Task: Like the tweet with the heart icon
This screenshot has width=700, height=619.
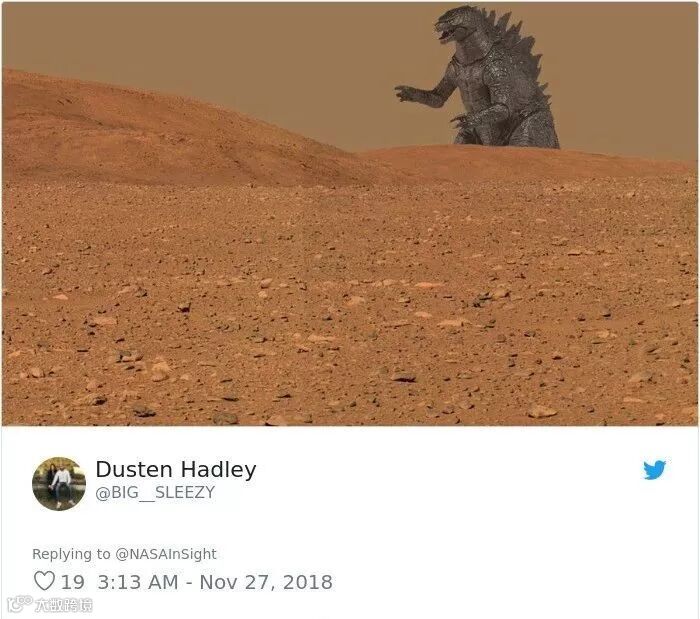Action: [44, 581]
